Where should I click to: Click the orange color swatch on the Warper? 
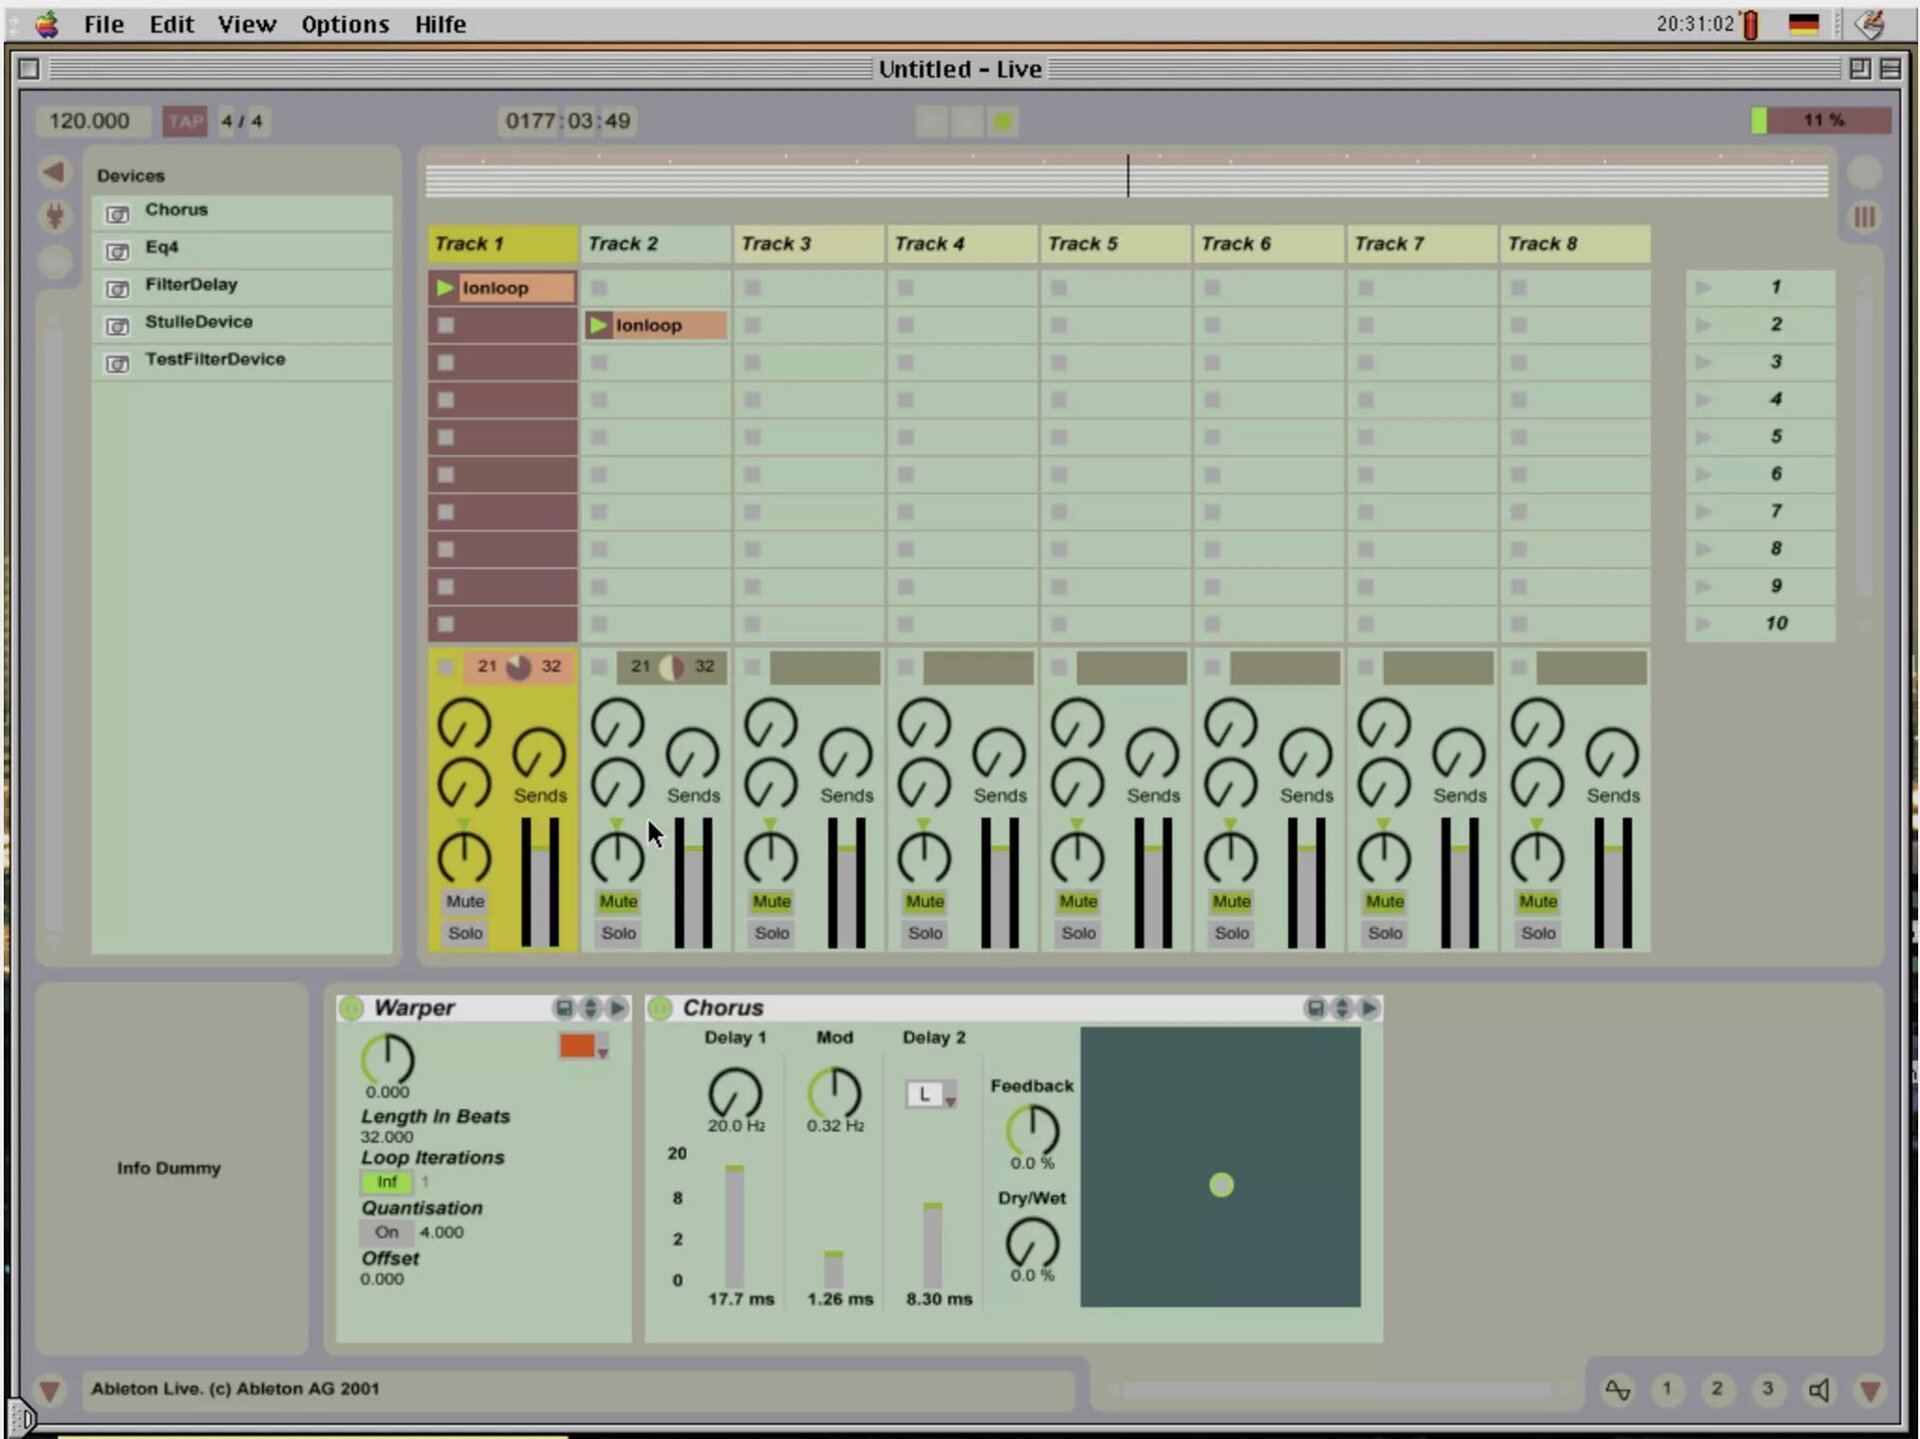pyautogui.click(x=576, y=1046)
